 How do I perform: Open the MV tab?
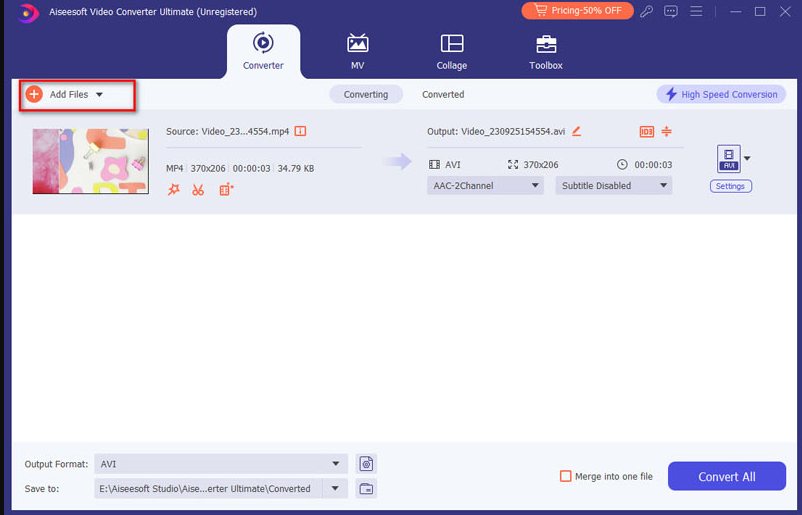[x=358, y=51]
